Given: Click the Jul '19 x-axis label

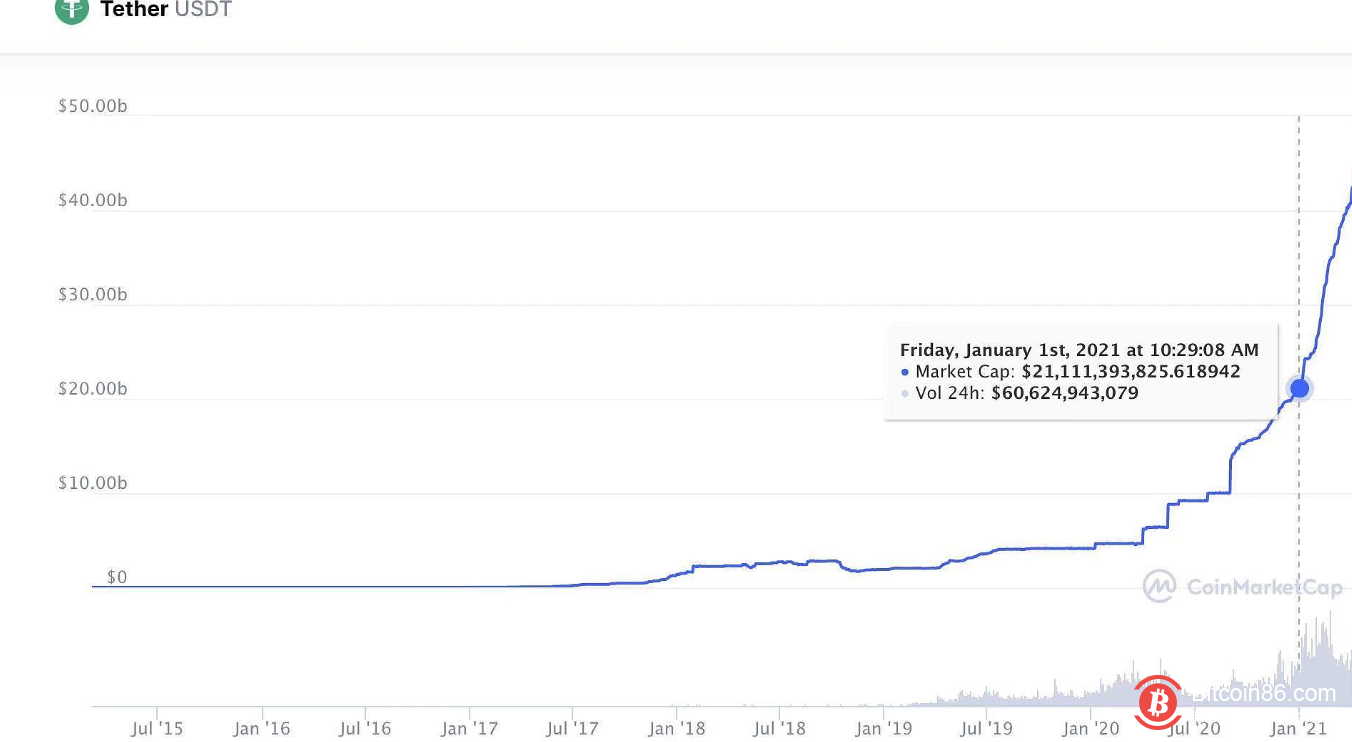Looking at the screenshot, I should (986, 728).
